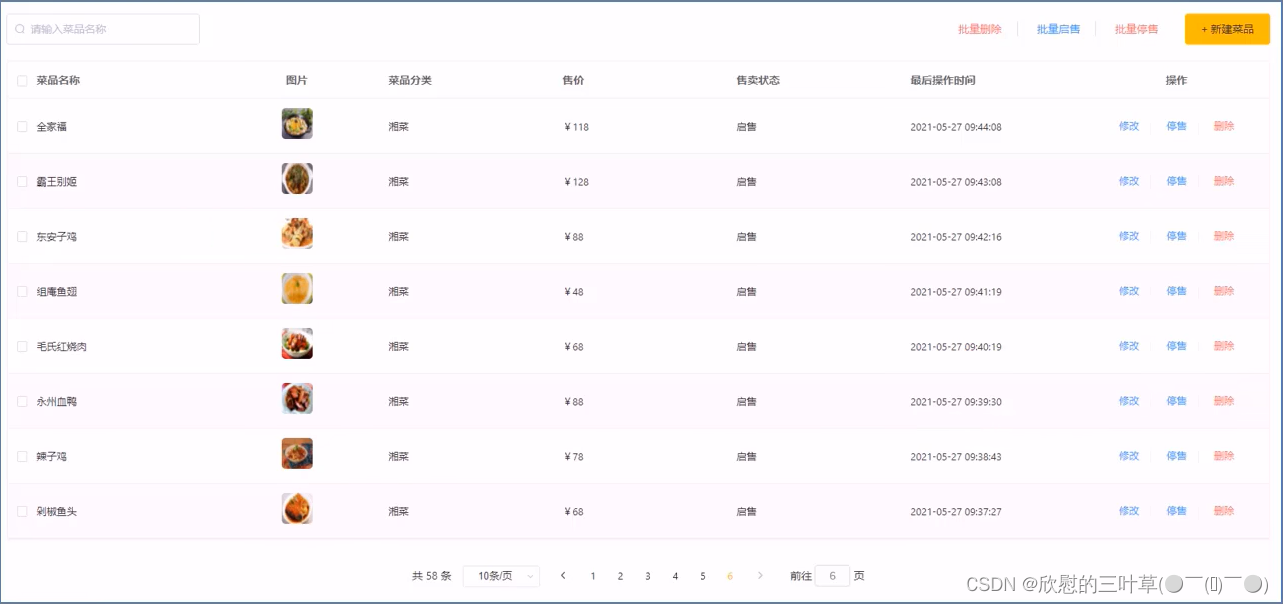Click 删除 for 剁椒鱼头

1224,511
